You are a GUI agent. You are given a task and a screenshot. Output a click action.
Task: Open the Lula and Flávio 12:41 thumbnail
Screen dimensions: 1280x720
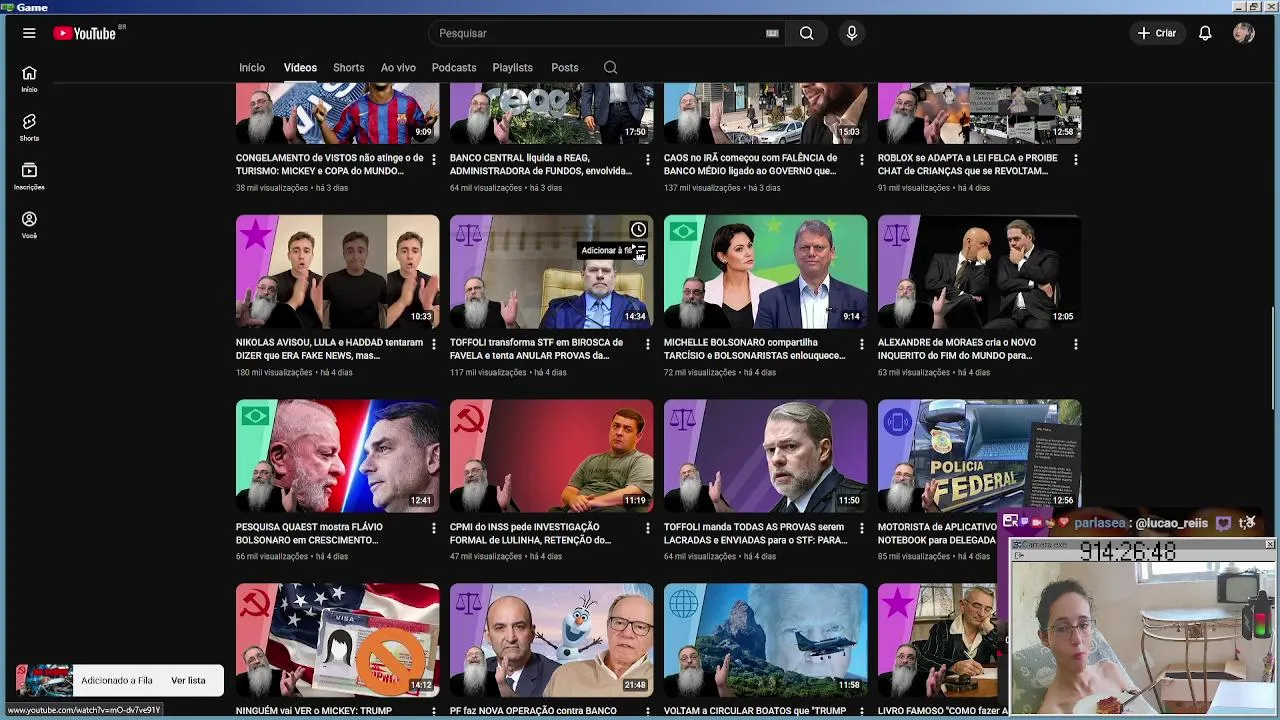pos(337,456)
